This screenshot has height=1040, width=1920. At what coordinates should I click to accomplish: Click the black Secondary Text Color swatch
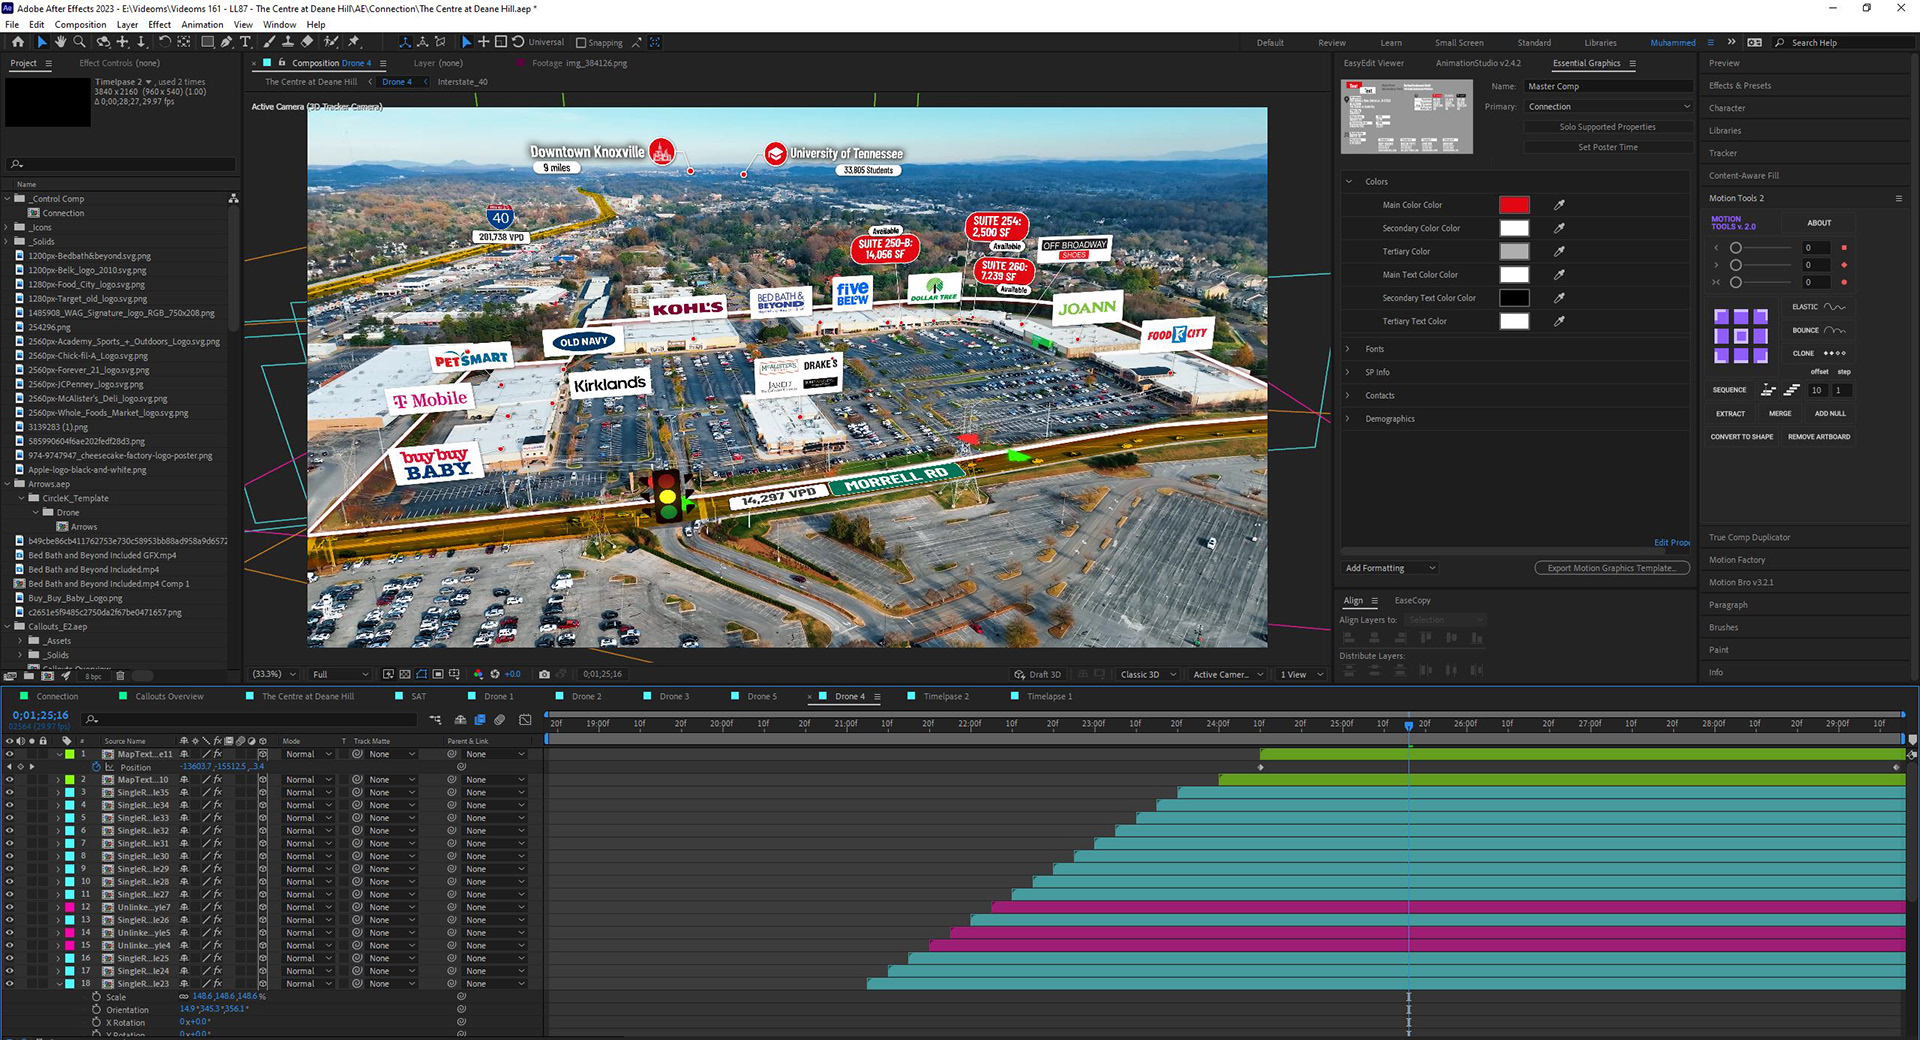click(1514, 298)
